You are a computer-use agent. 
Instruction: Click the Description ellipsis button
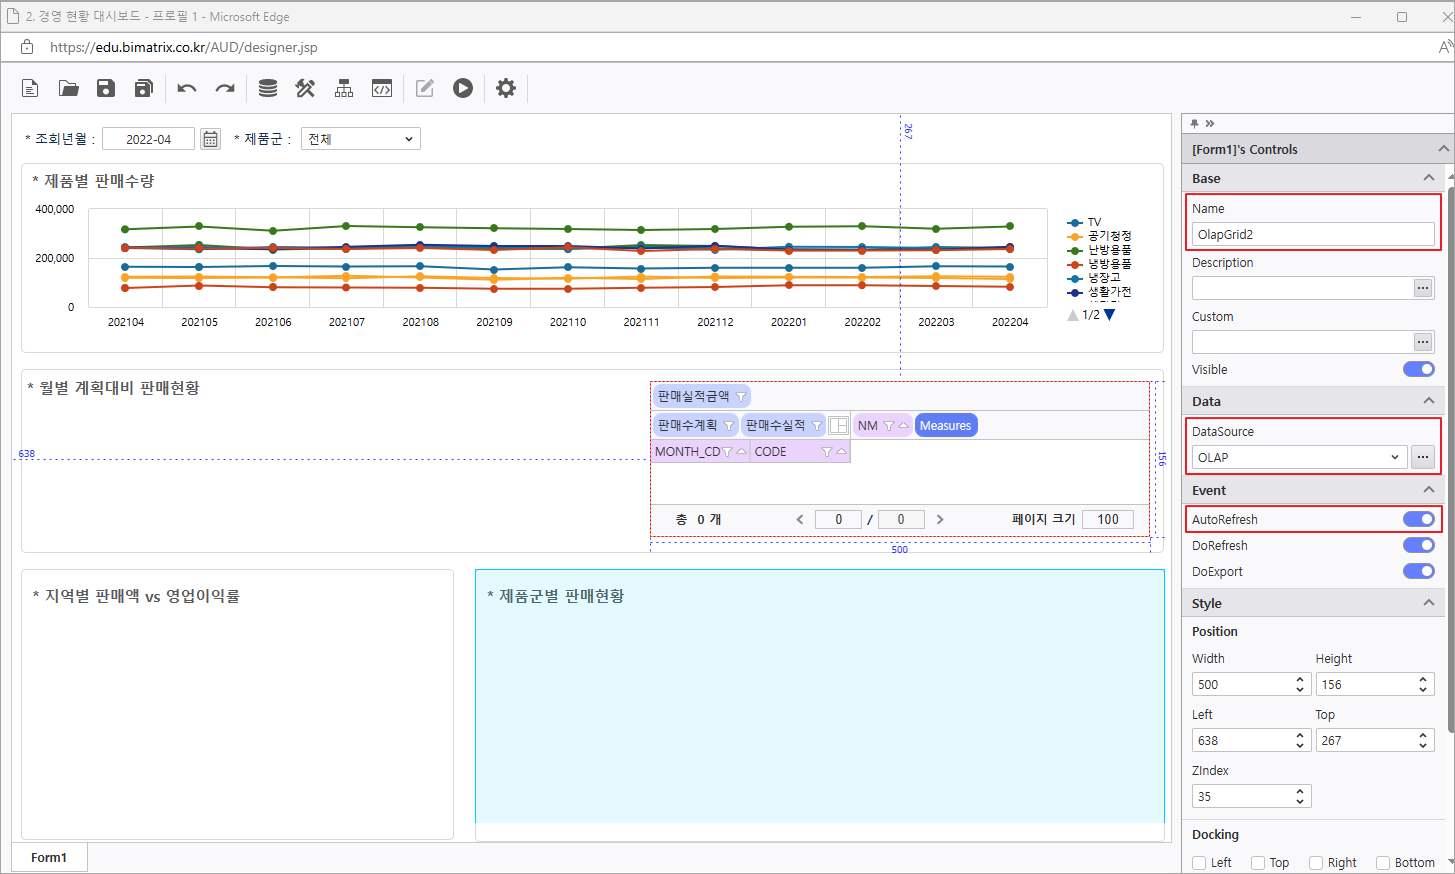pos(1422,288)
